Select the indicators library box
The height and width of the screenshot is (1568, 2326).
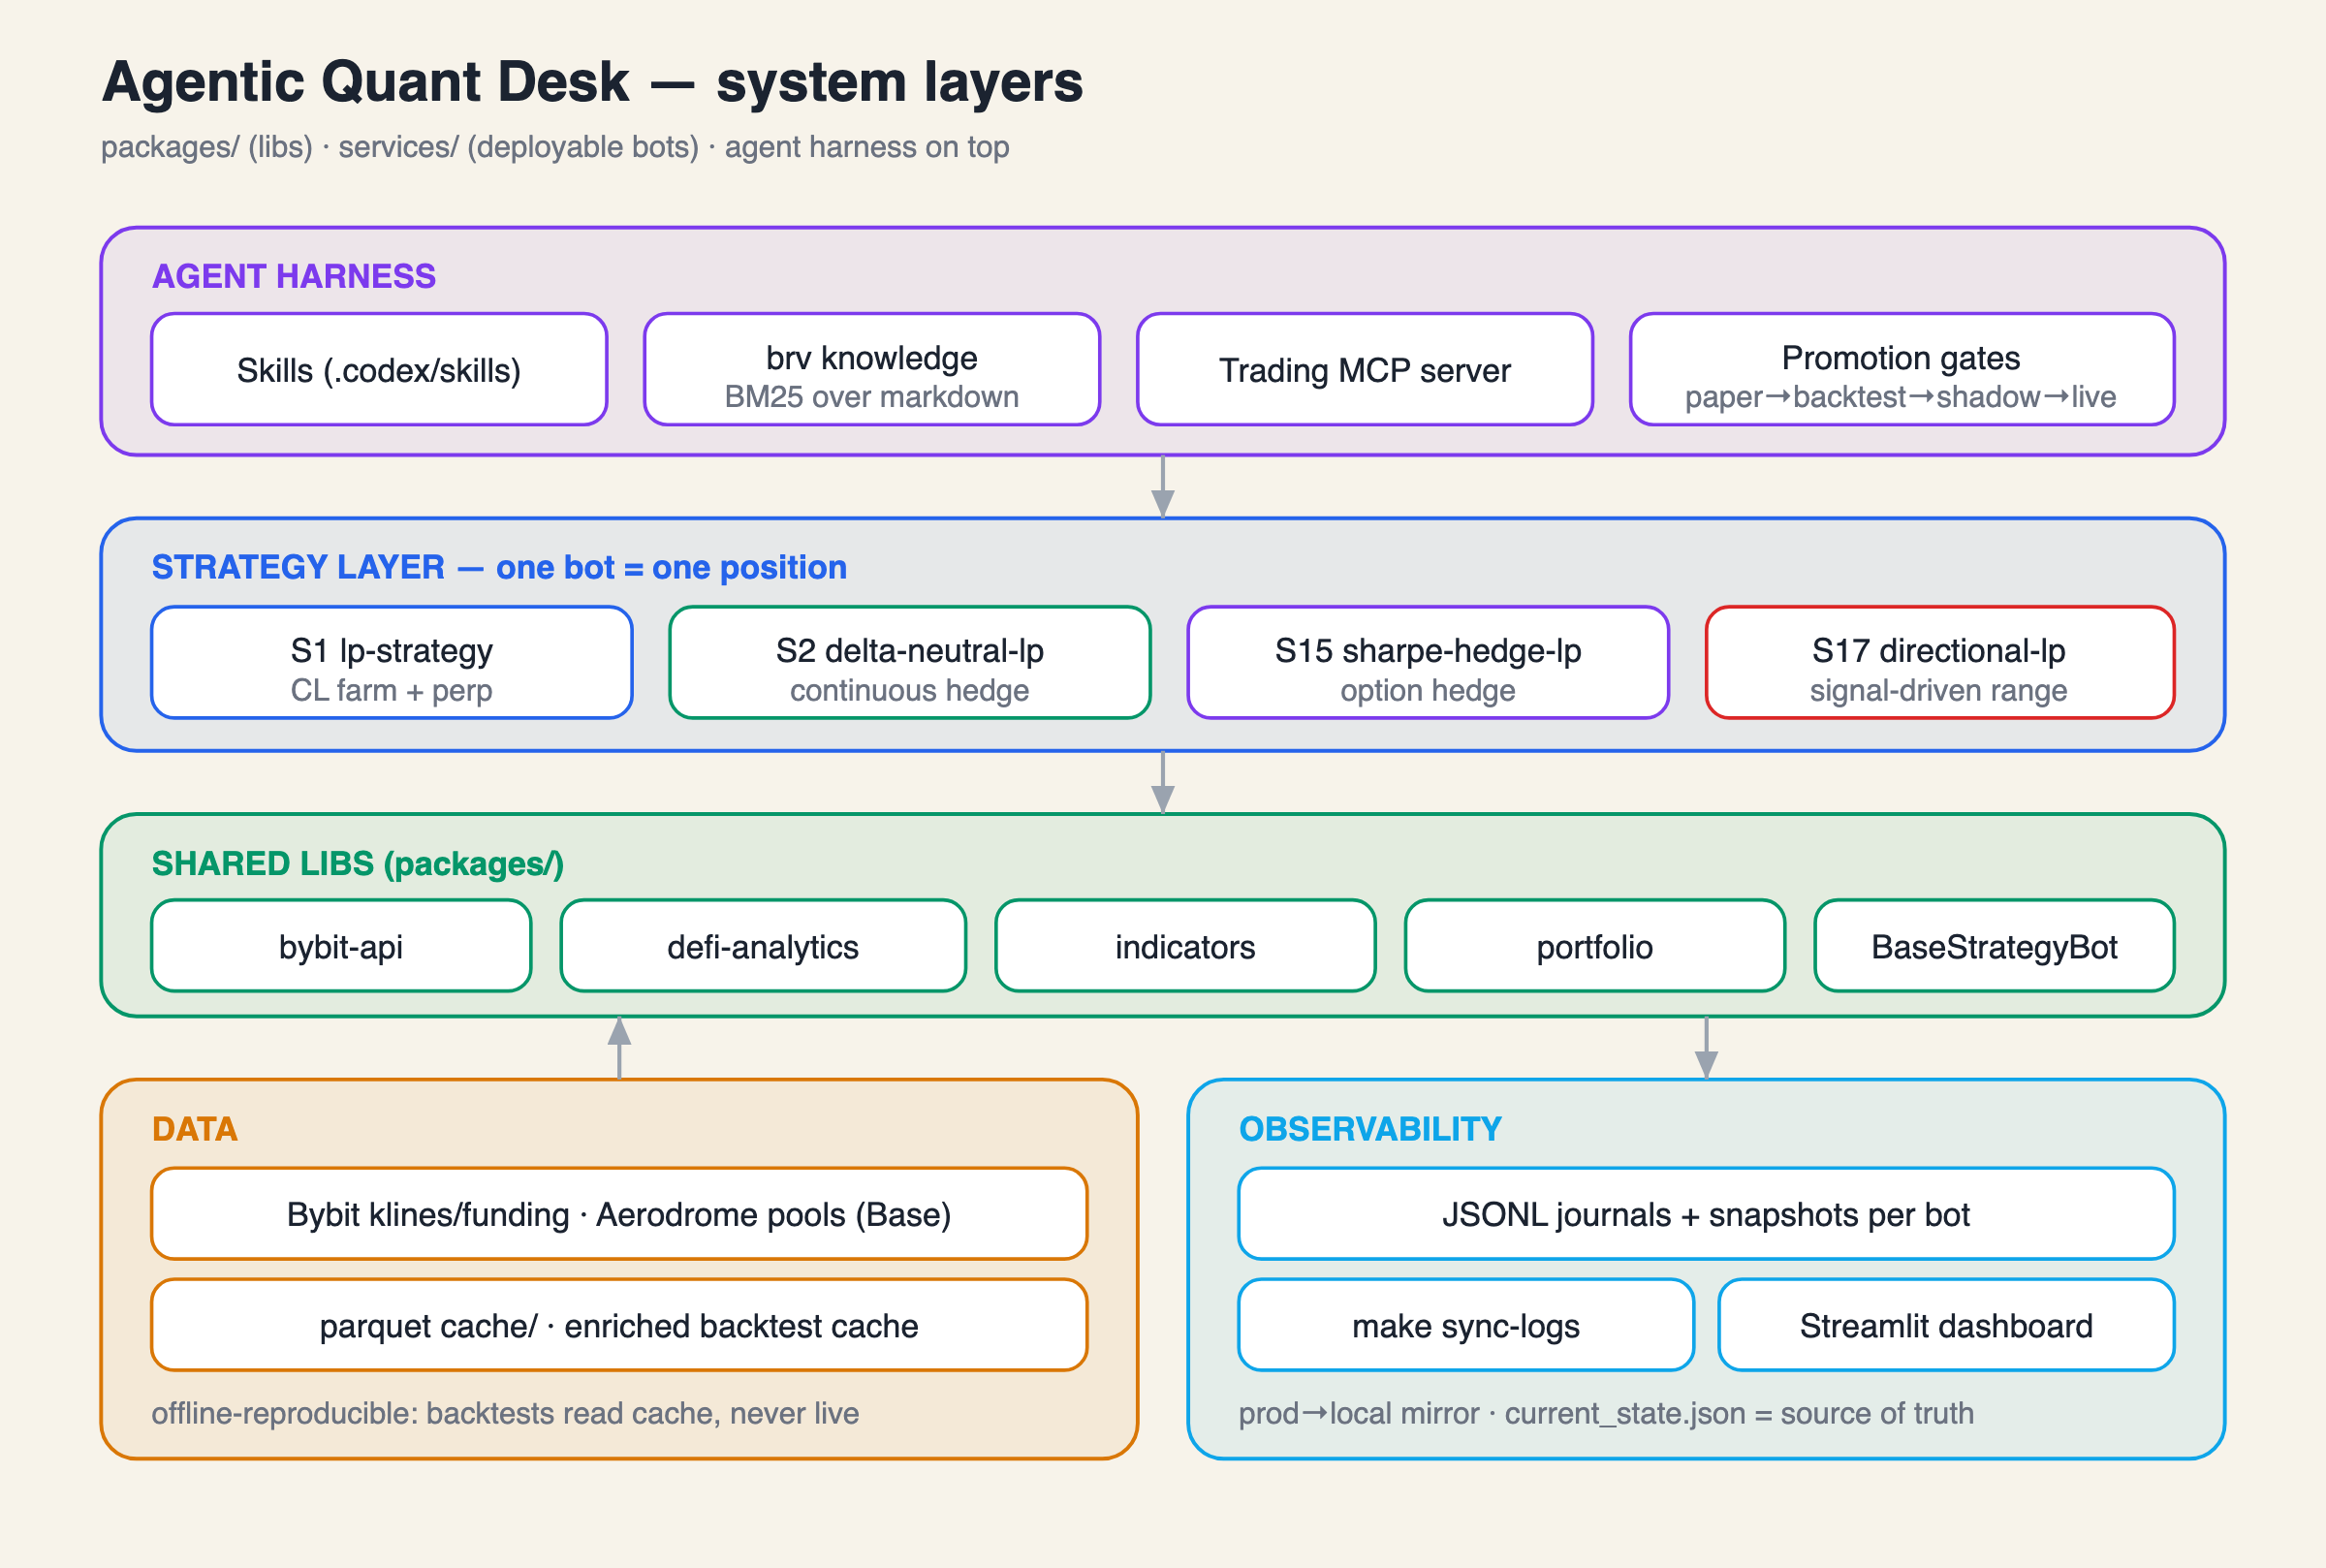(1185, 946)
